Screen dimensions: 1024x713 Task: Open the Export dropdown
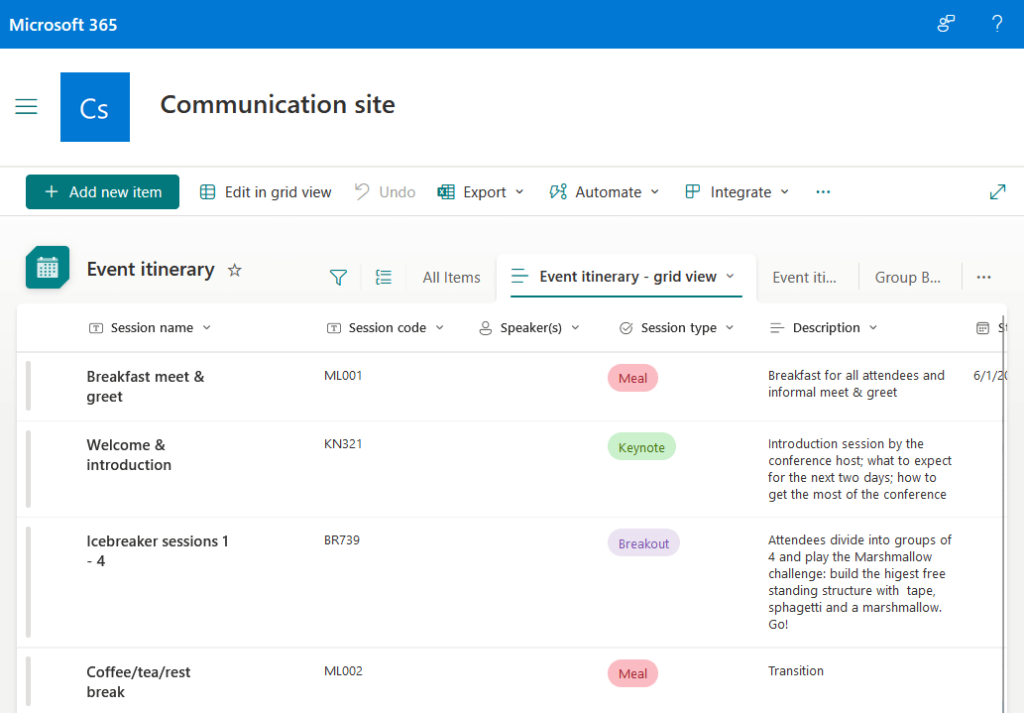tap(481, 192)
